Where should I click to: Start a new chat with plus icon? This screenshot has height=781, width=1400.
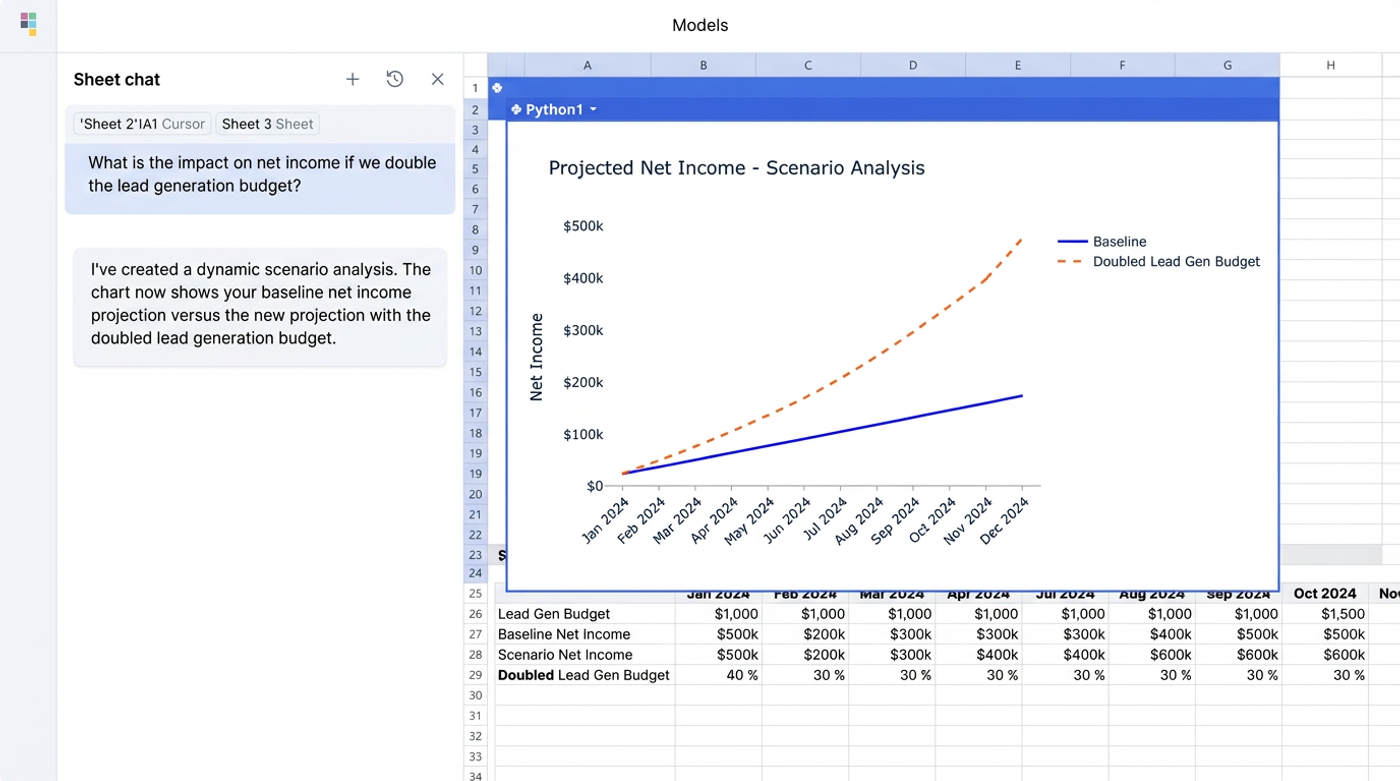click(x=352, y=79)
